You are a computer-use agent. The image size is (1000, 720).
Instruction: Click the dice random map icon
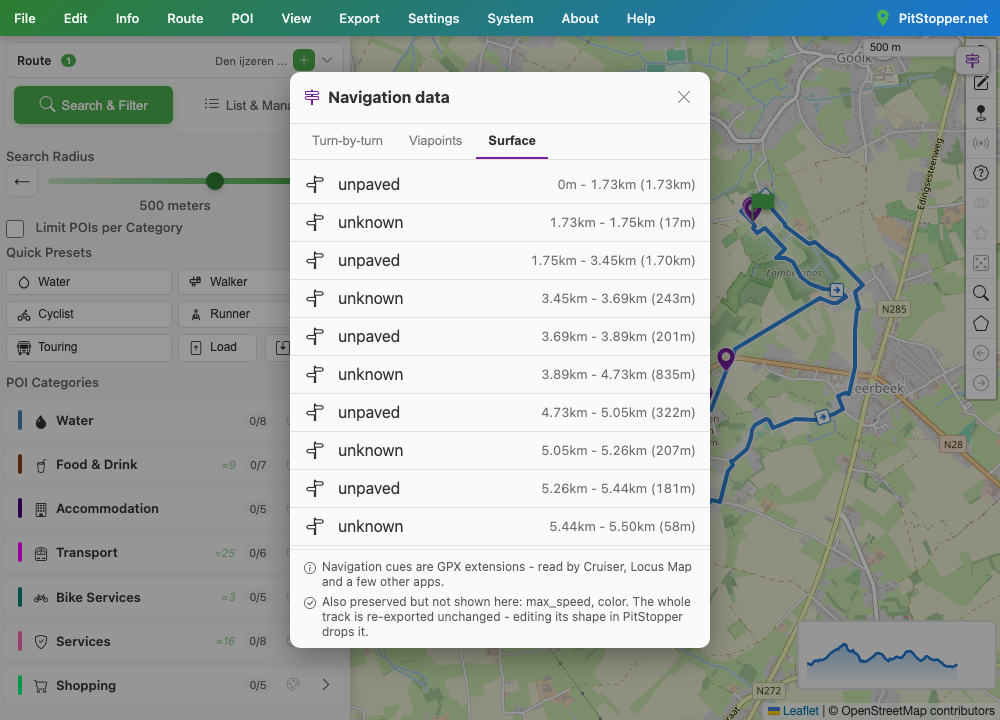[981, 263]
